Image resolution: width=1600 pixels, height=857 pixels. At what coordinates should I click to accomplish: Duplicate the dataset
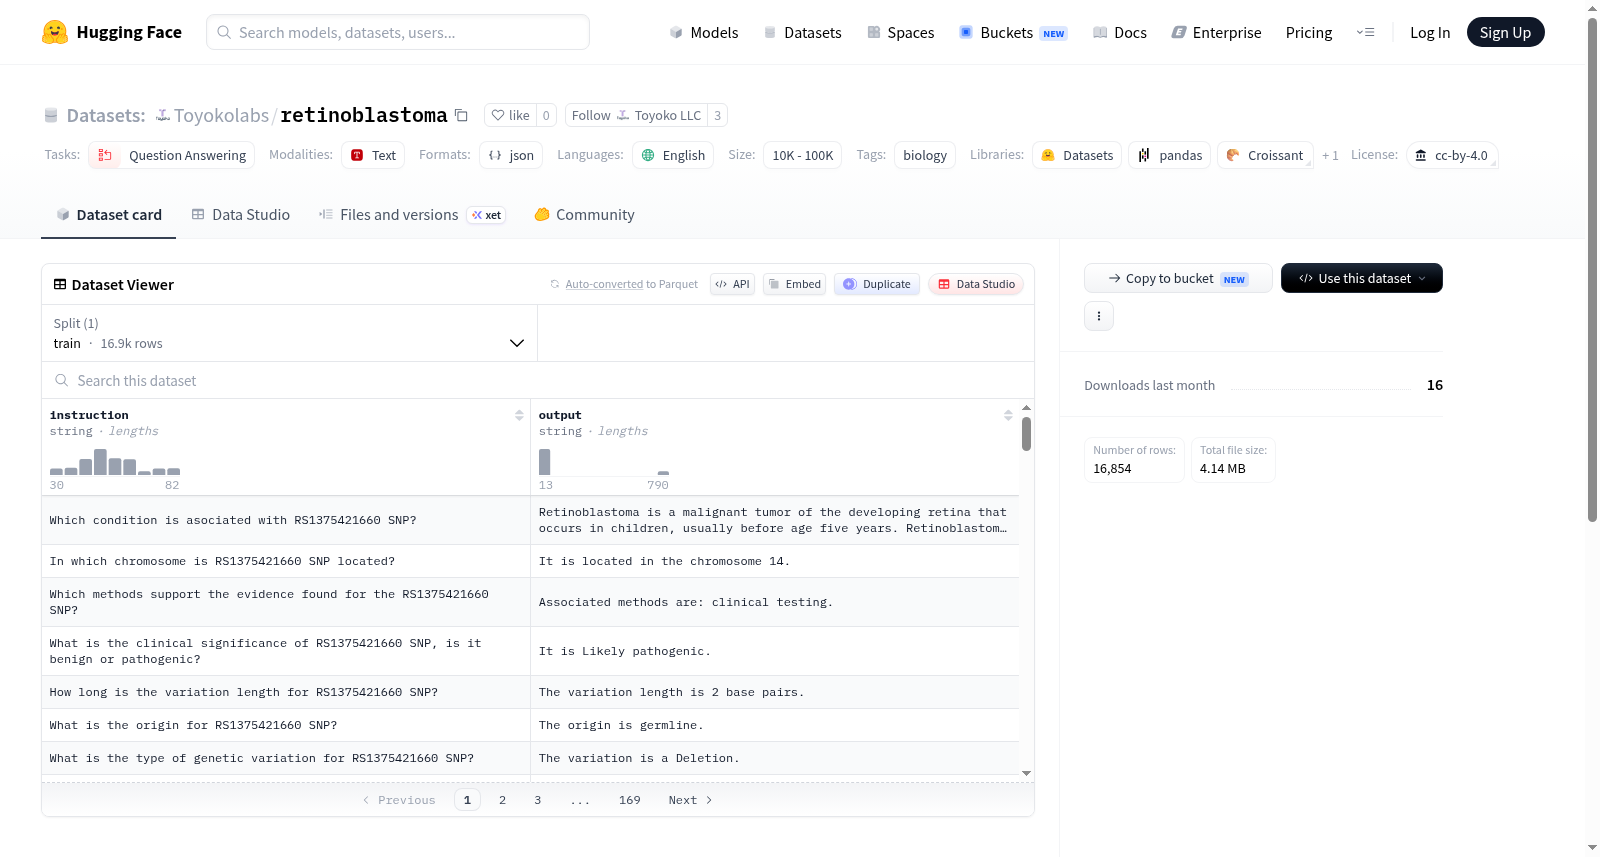click(876, 284)
